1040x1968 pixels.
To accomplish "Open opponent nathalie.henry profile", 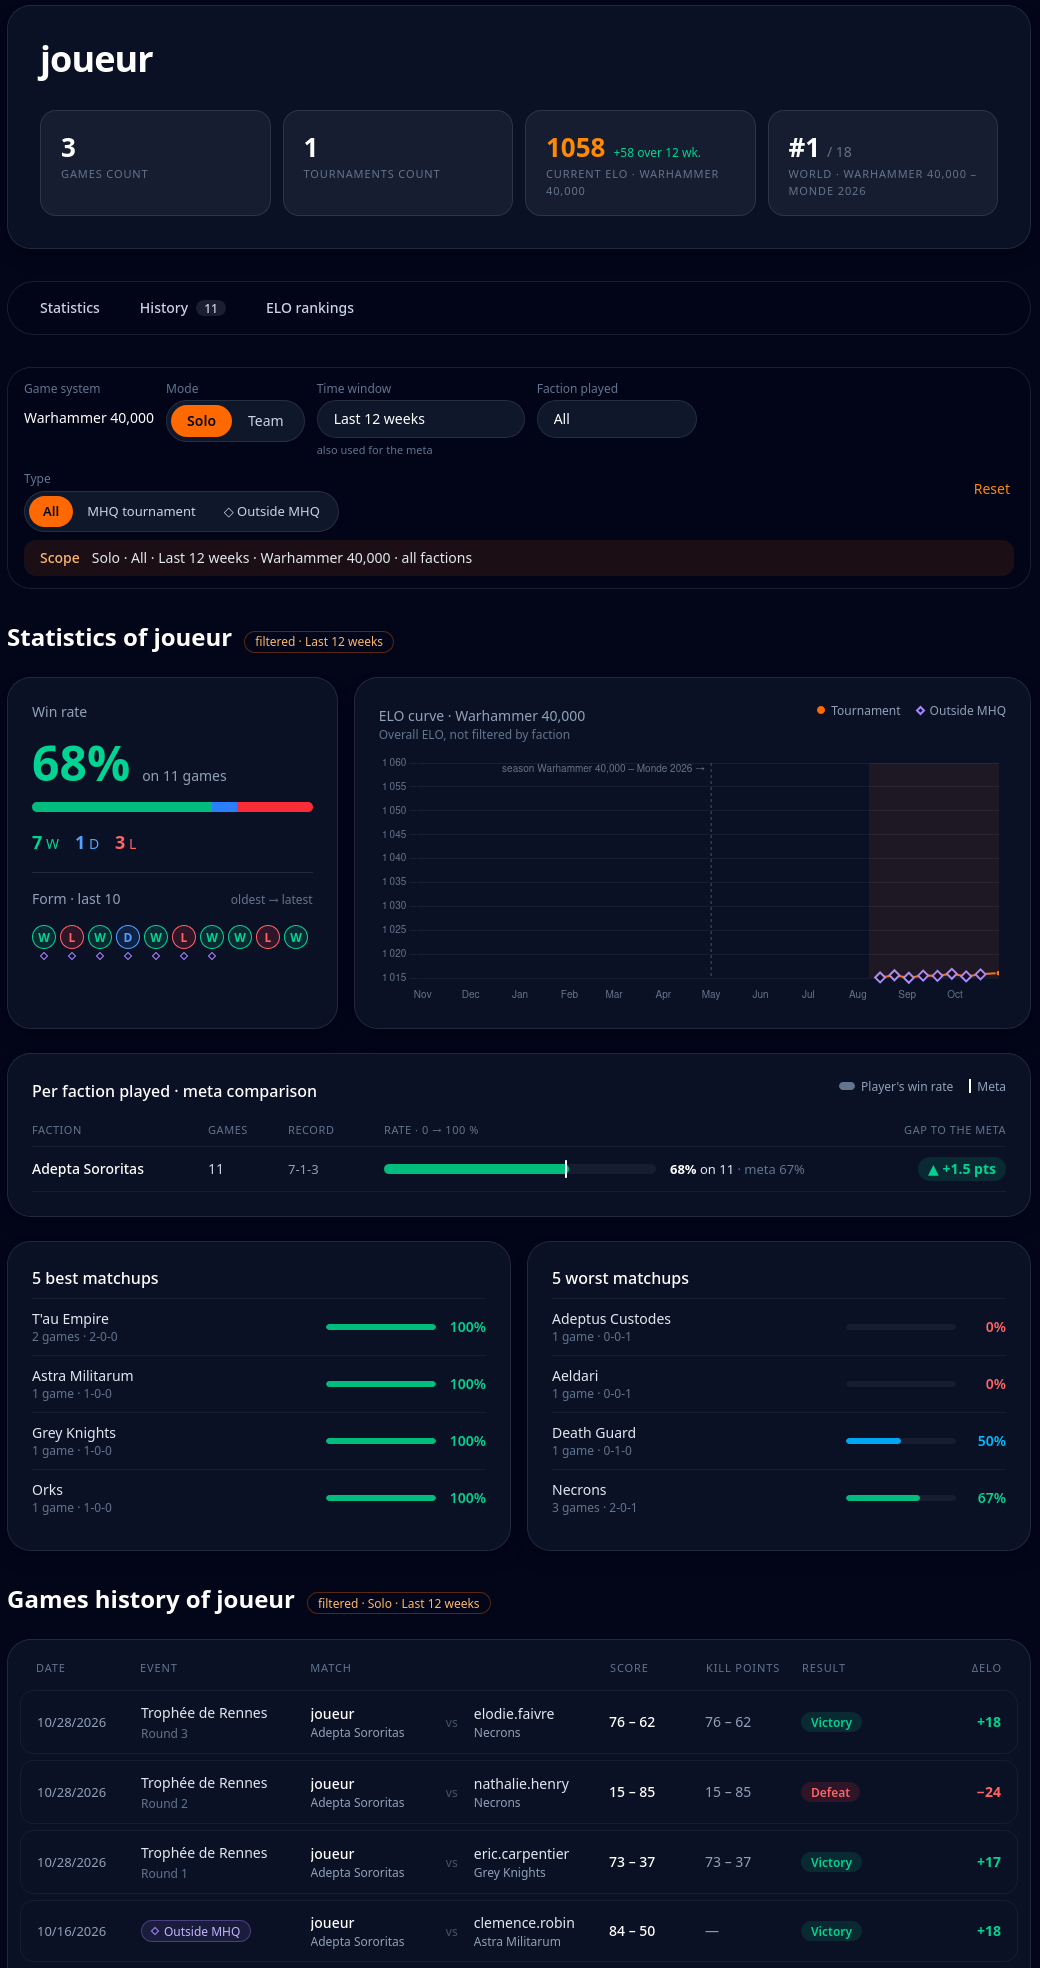I will click(521, 1784).
